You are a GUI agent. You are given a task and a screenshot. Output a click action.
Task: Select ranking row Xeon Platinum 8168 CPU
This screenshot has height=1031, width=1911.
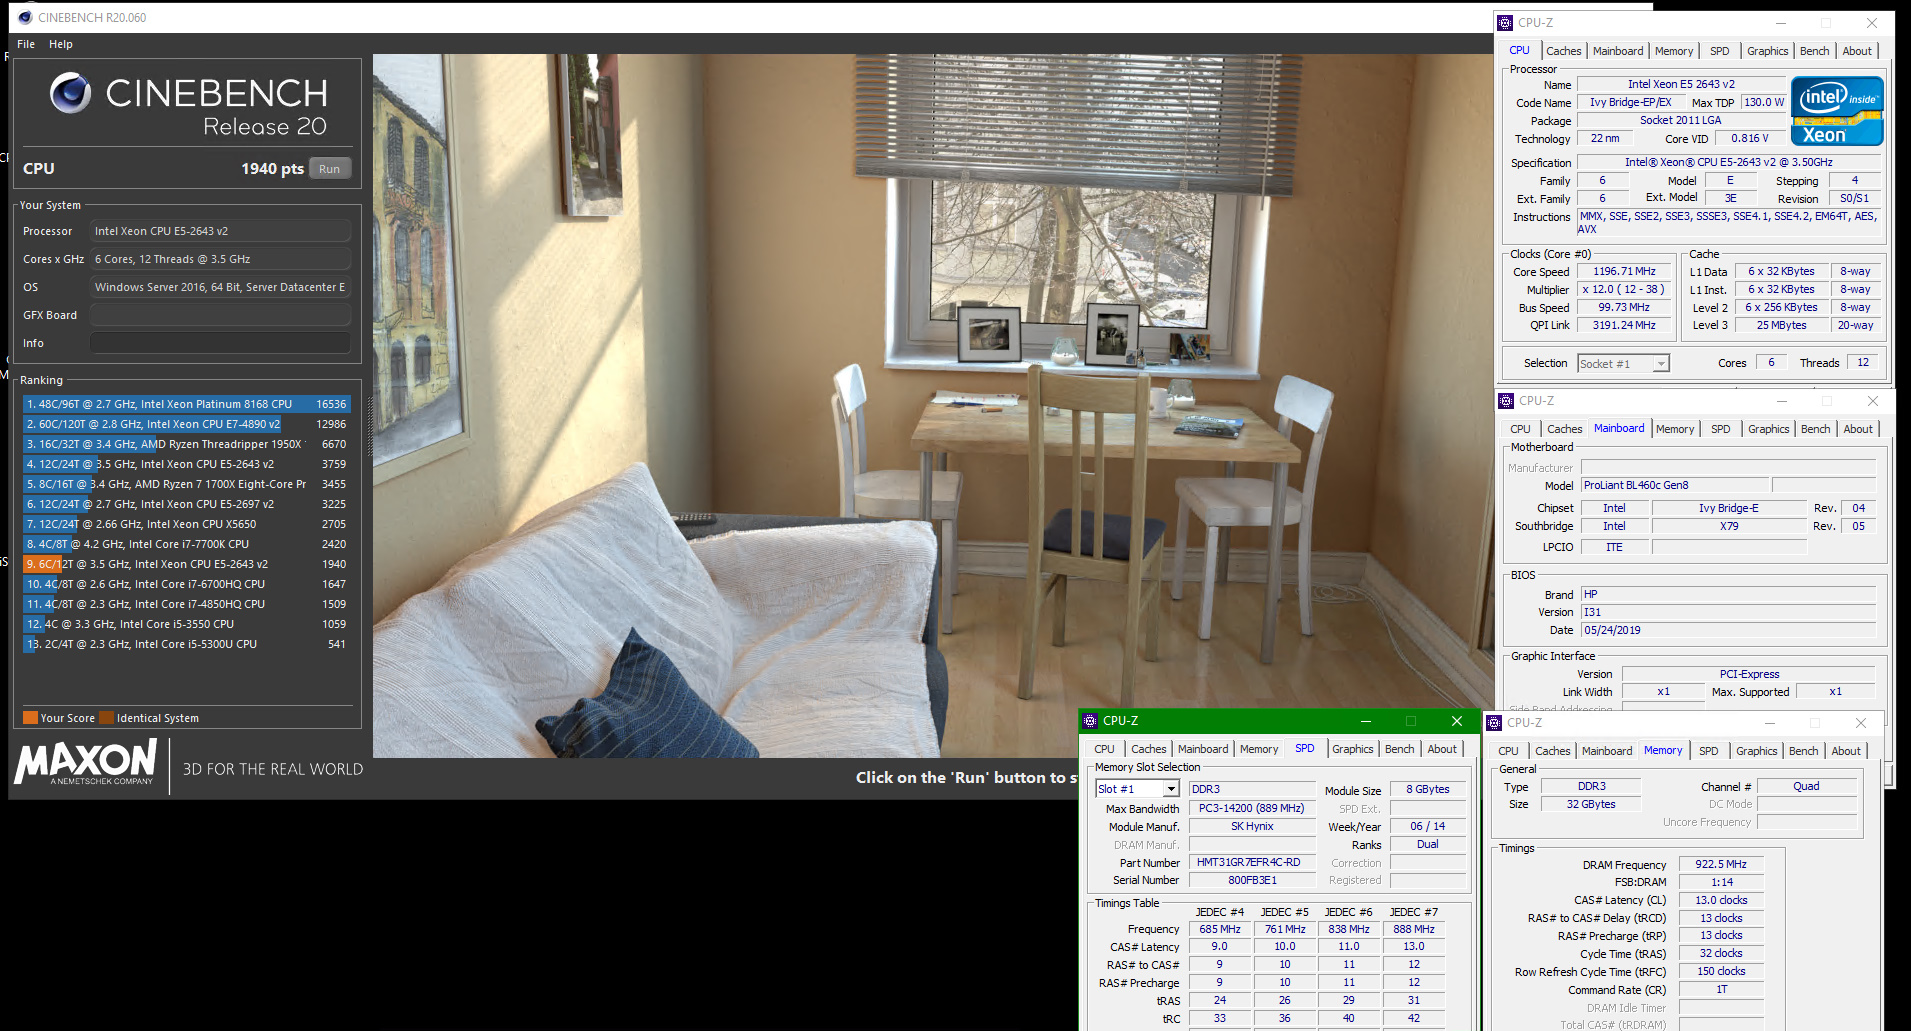[x=186, y=404]
